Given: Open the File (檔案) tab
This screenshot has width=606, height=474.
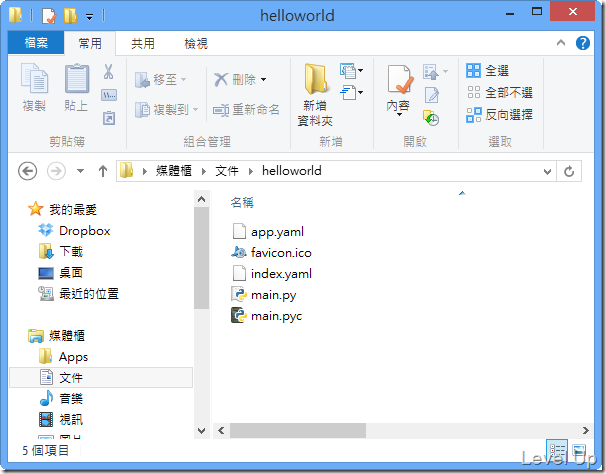Looking at the screenshot, I should (x=36, y=43).
